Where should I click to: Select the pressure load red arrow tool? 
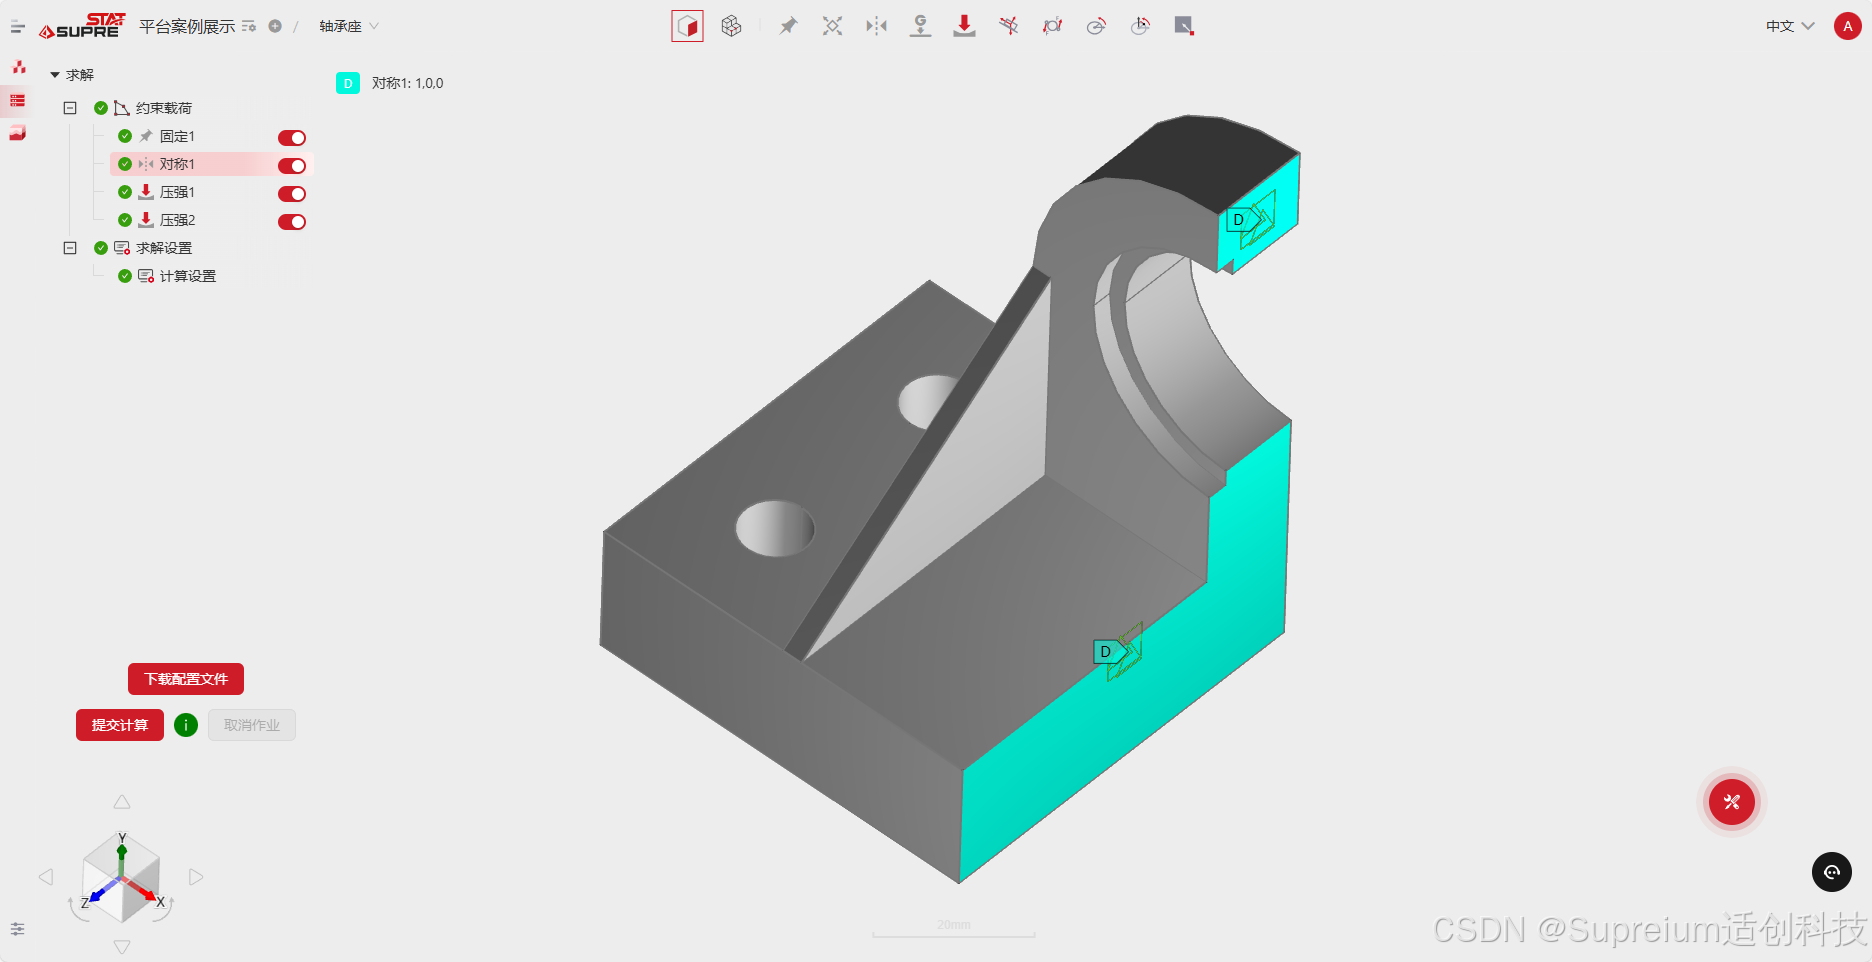click(x=964, y=26)
